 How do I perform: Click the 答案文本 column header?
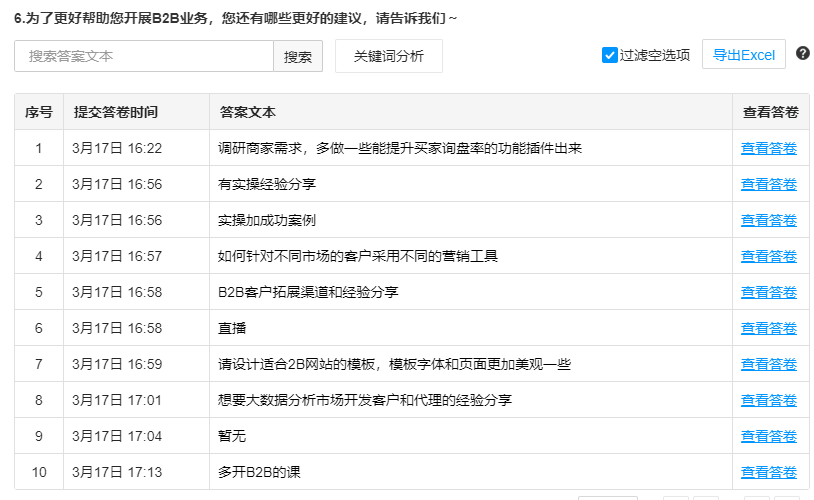click(471, 112)
